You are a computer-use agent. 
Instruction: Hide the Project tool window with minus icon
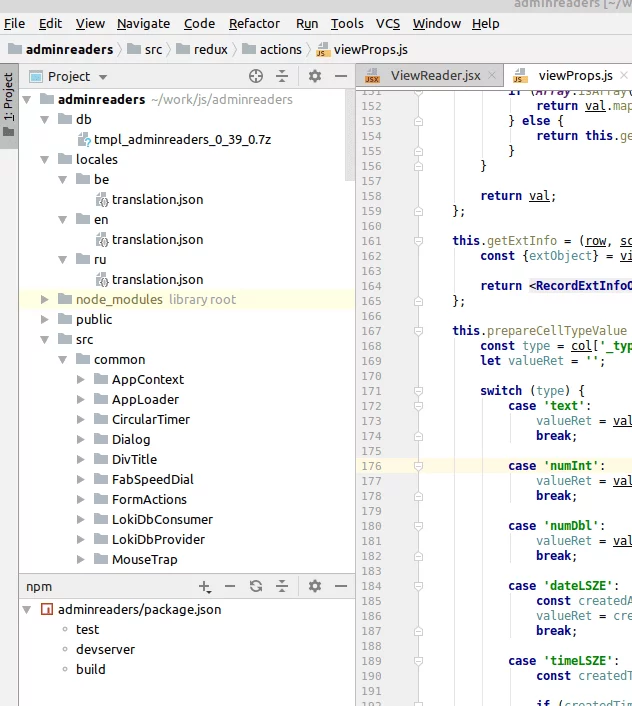(340, 76)
